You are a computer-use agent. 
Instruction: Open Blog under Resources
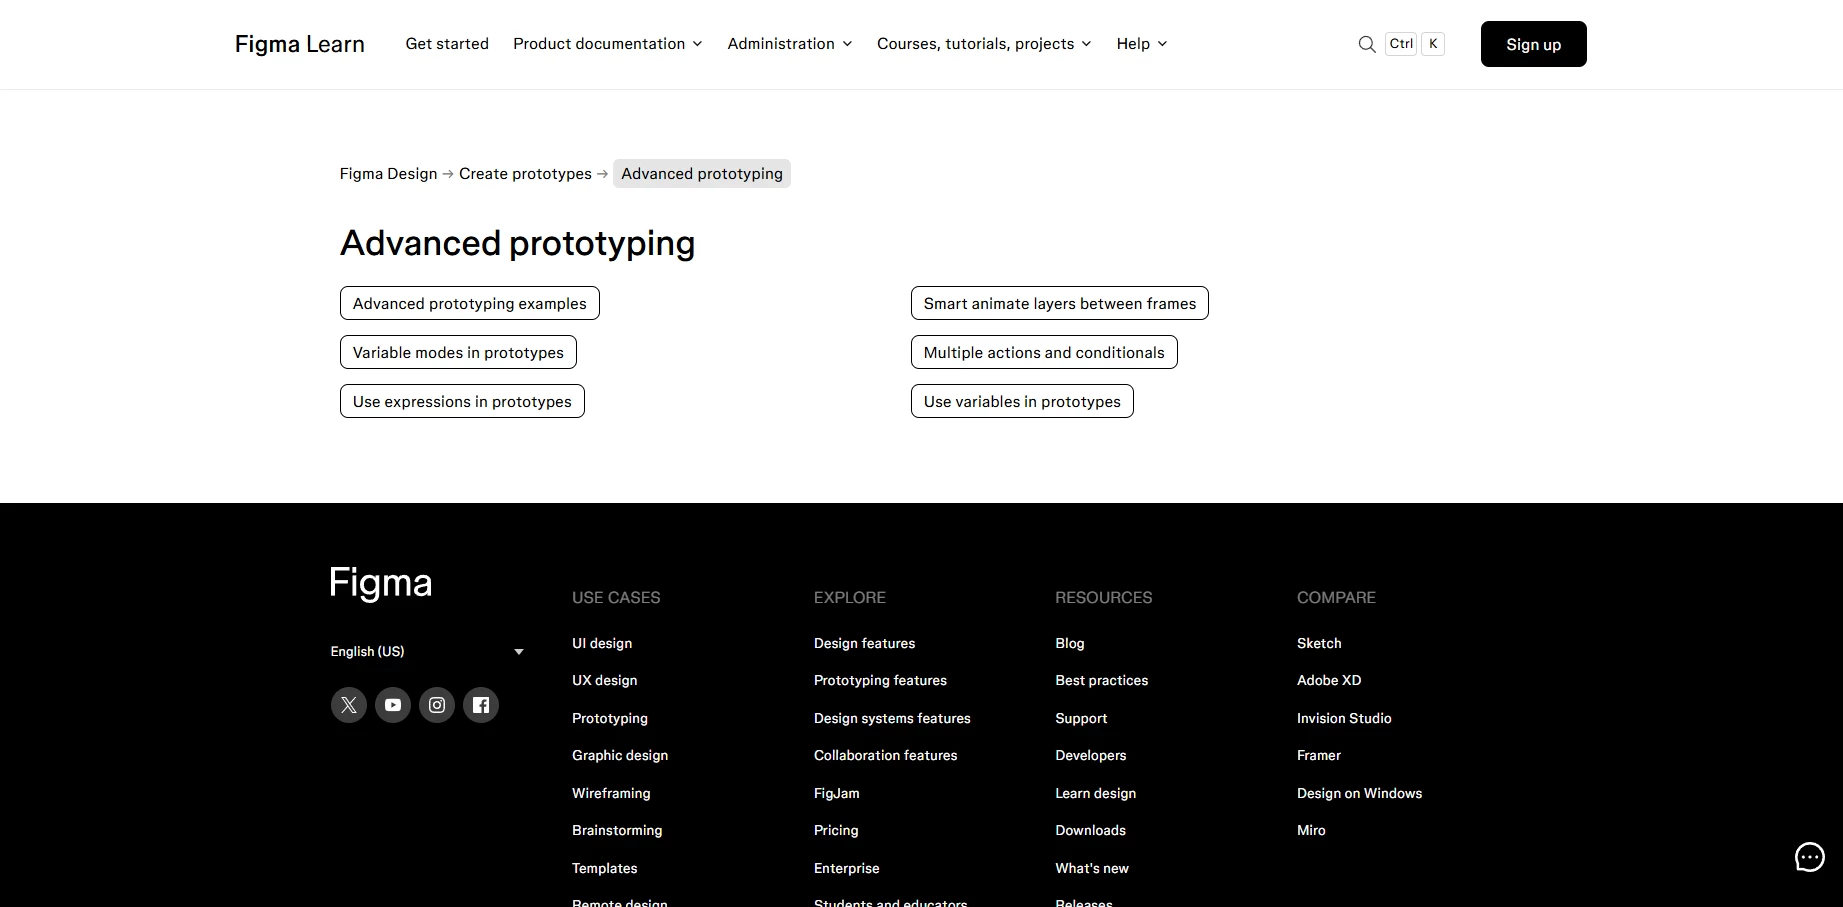1069,643
